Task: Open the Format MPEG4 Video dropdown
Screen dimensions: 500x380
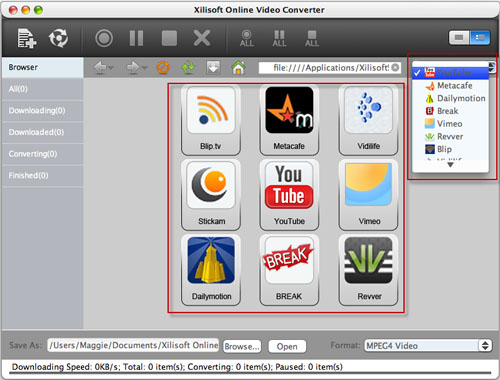Action: coord(428,346)
